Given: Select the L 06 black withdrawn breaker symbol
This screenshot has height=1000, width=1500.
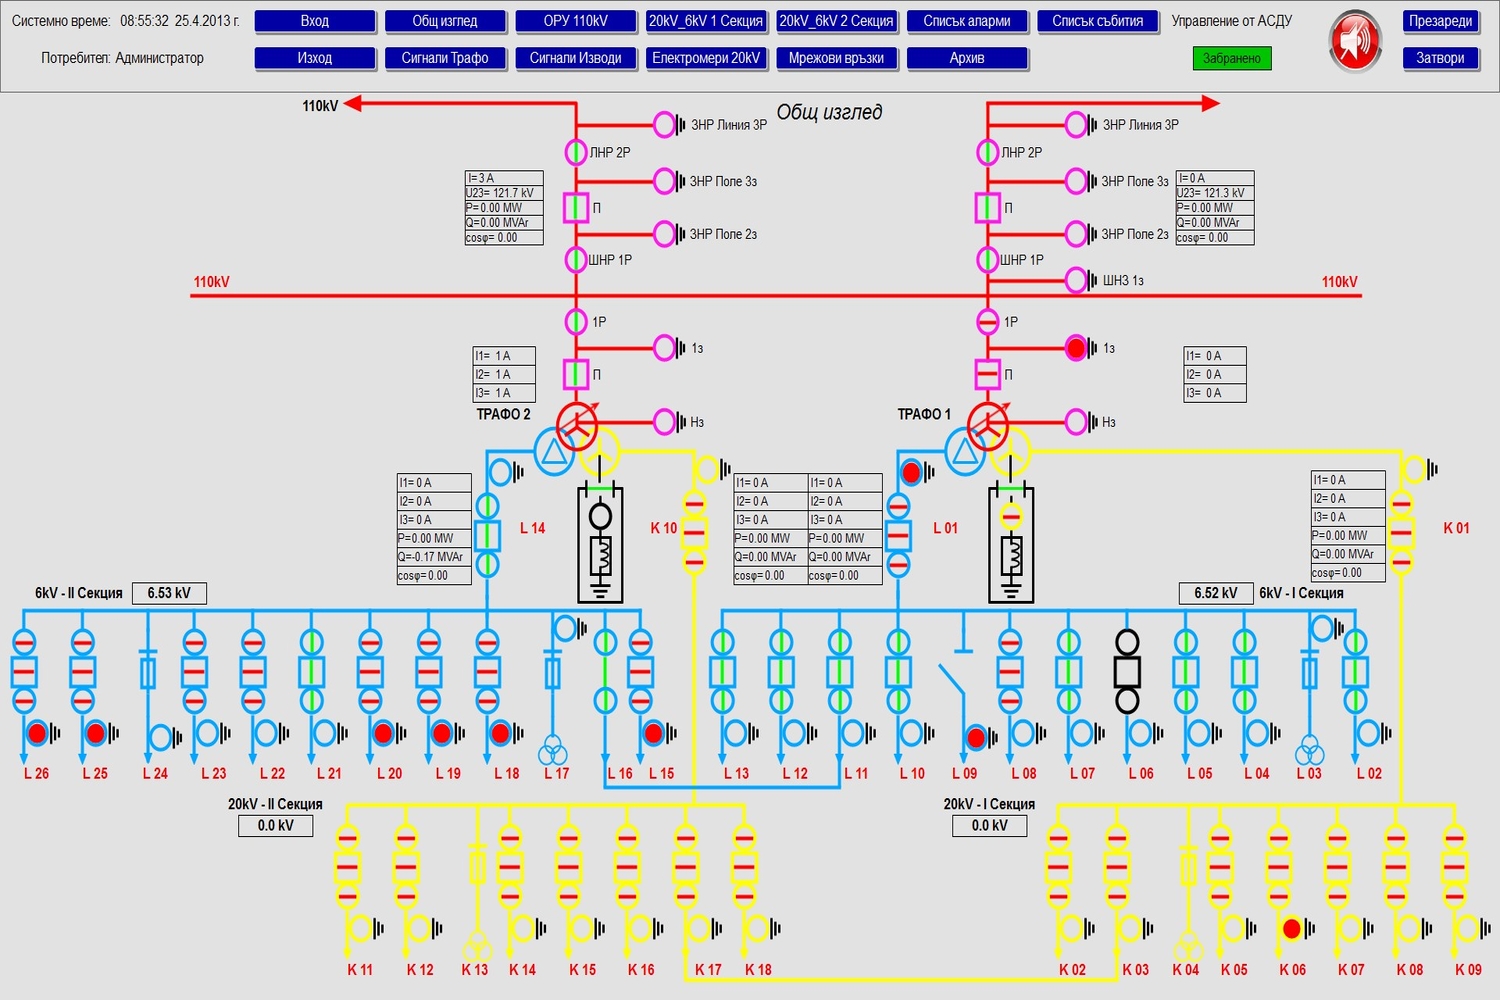Looking at the screenshot, I should pyautogui.click(x=1127, y=670).
